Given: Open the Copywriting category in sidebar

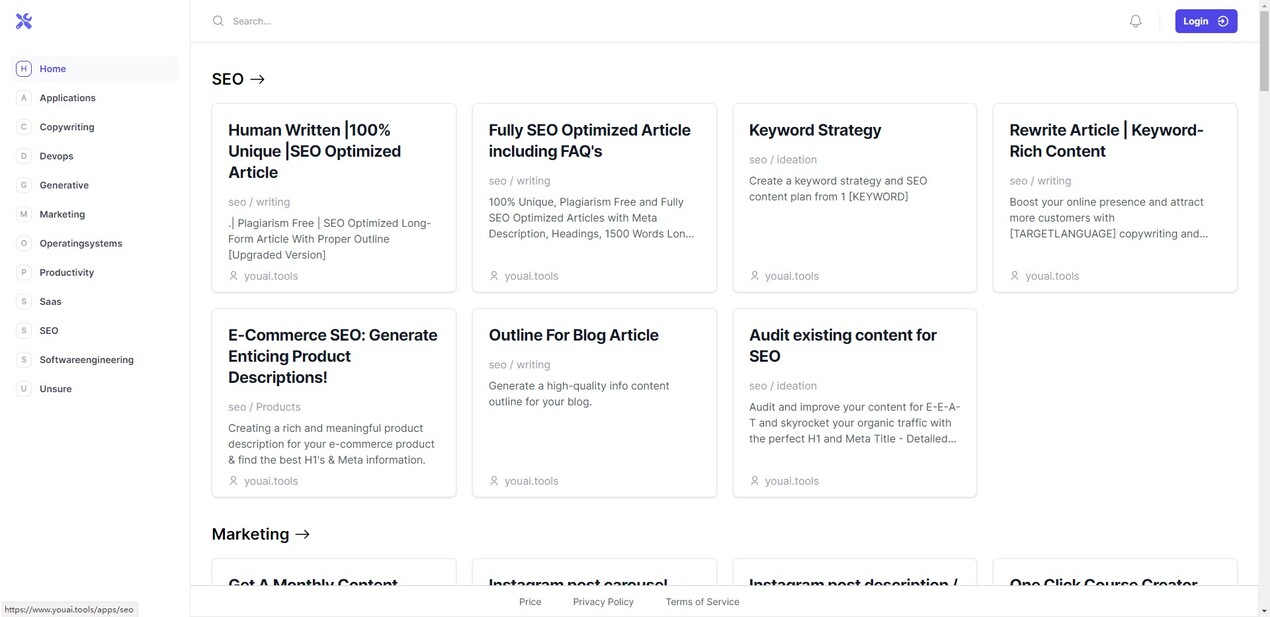Looking at the screenshot, I should 67,127.
